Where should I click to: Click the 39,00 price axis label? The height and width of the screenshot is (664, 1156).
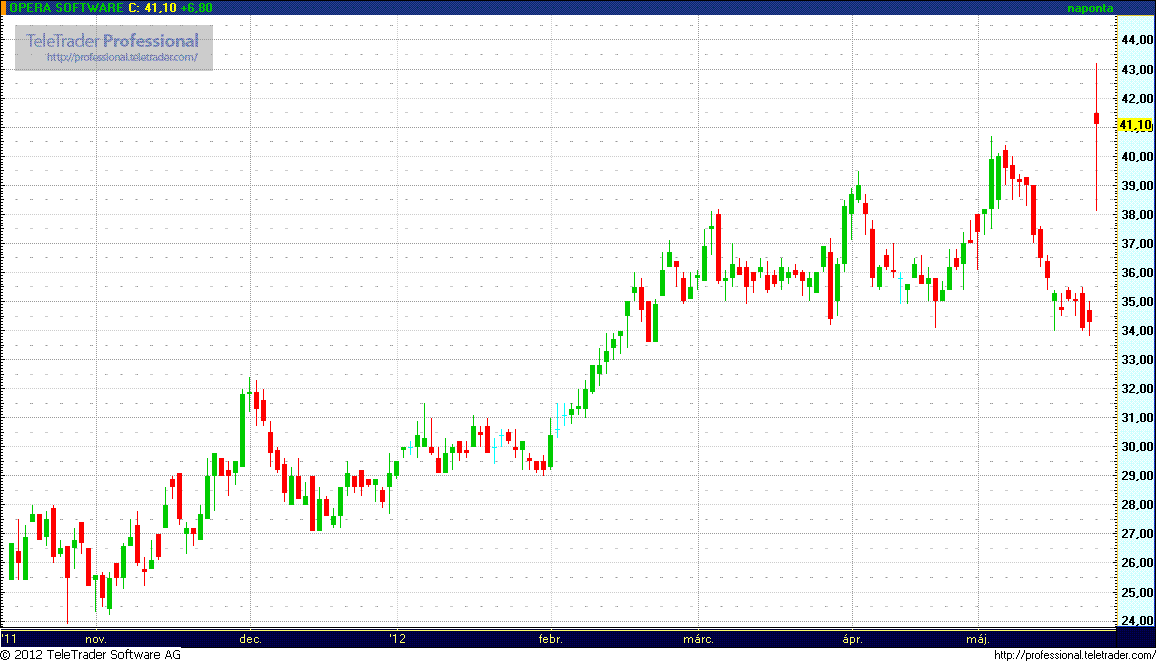[1137, 185]
